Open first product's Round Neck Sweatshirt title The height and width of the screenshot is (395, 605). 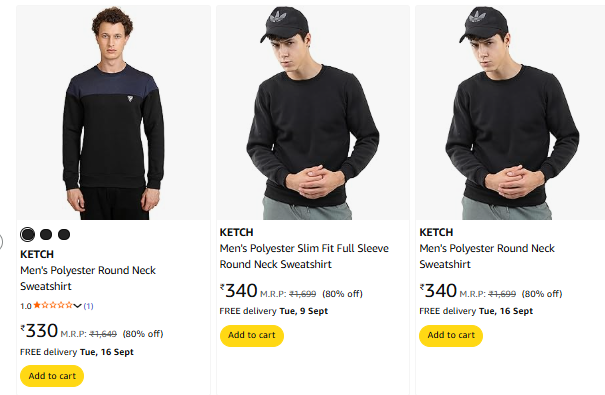click(x=88, y=278)
